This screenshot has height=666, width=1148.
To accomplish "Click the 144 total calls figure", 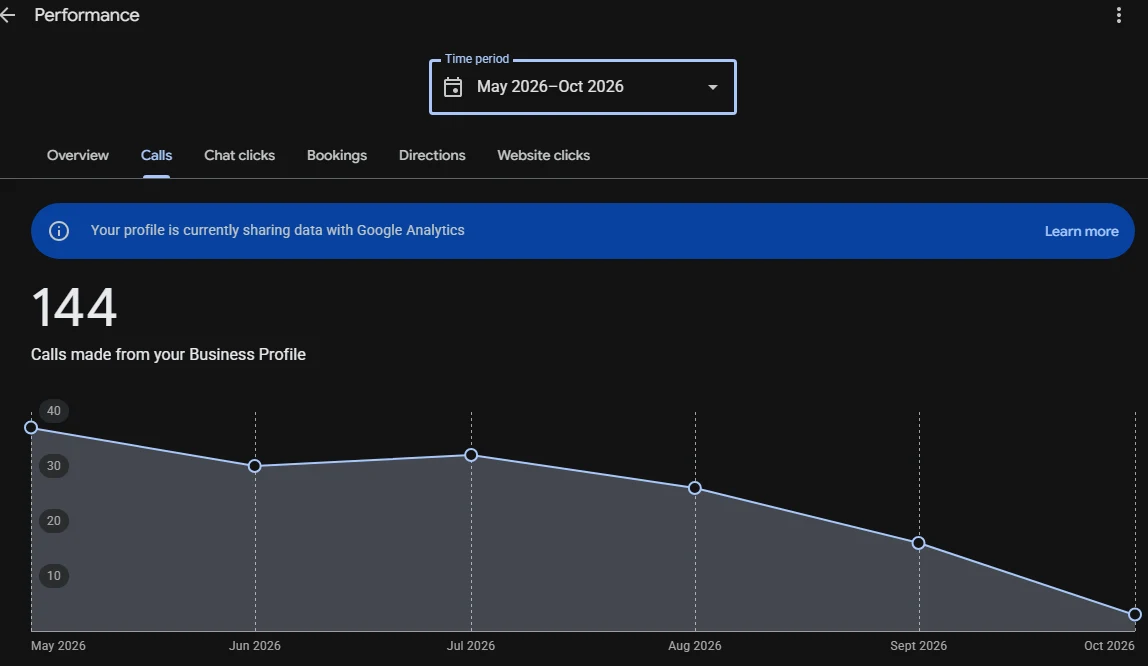I will pyautogui.click(x=74, y=307).
